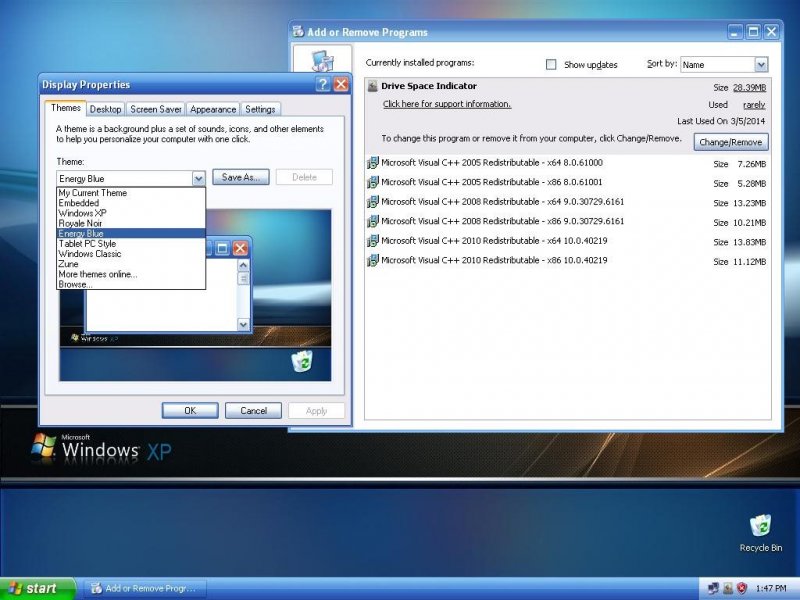
Task: Pick Tablet PC Style theme
Action: 131,244
